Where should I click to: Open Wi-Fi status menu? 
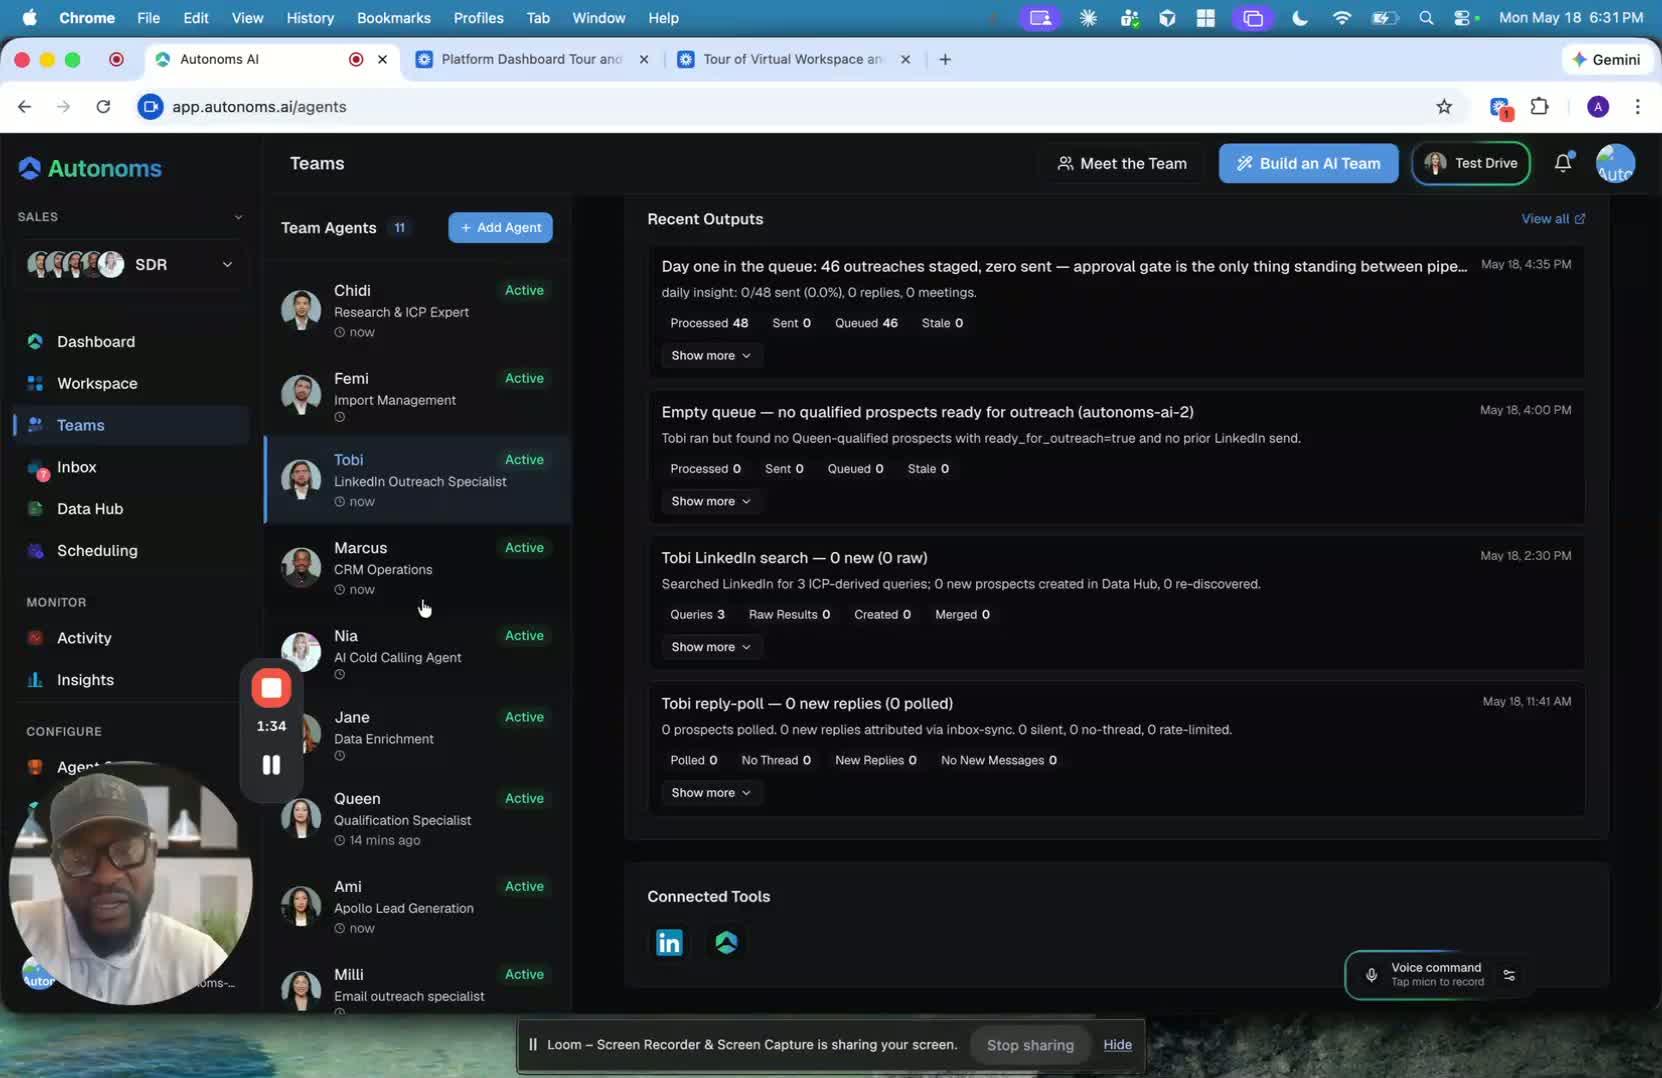(x=1342, y=18)
